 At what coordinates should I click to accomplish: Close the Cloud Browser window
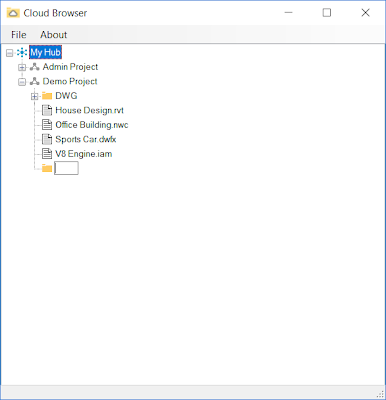tap(365, 13)
